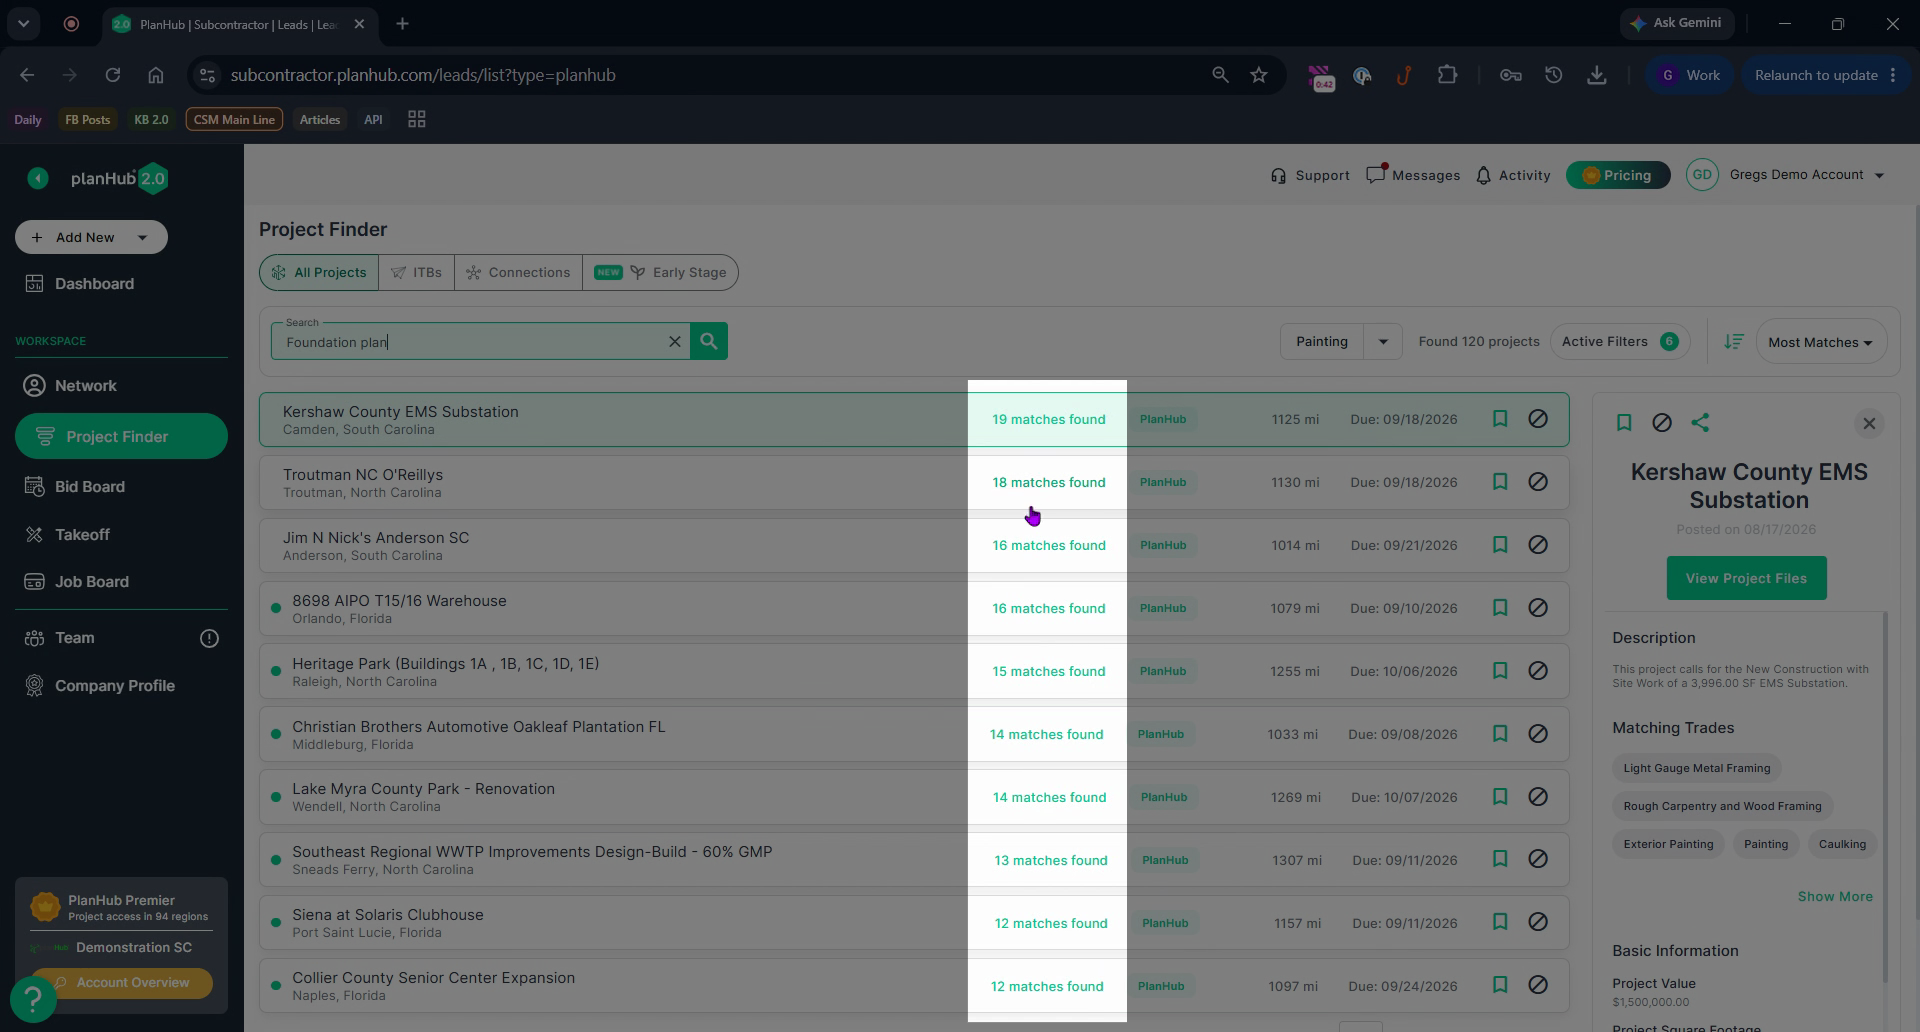Clear the search field text

[675, 342]
